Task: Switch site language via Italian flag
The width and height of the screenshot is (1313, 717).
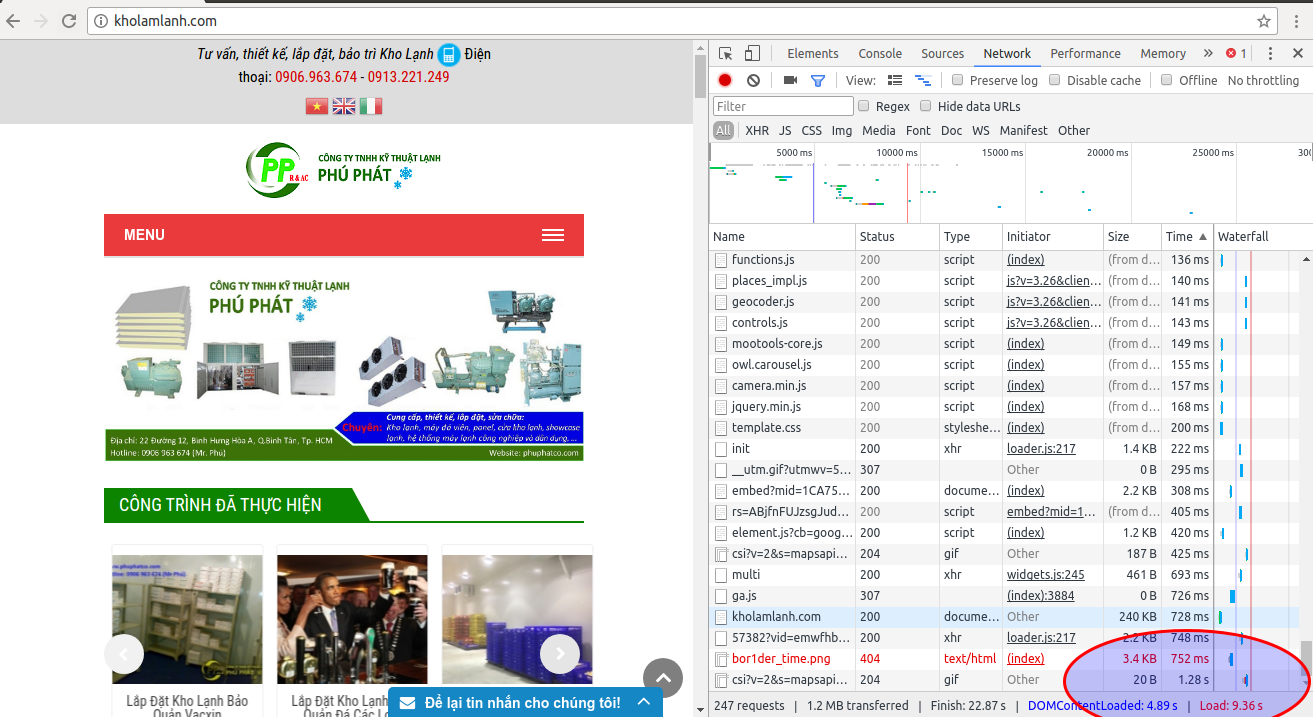Action: coord(371,106)
